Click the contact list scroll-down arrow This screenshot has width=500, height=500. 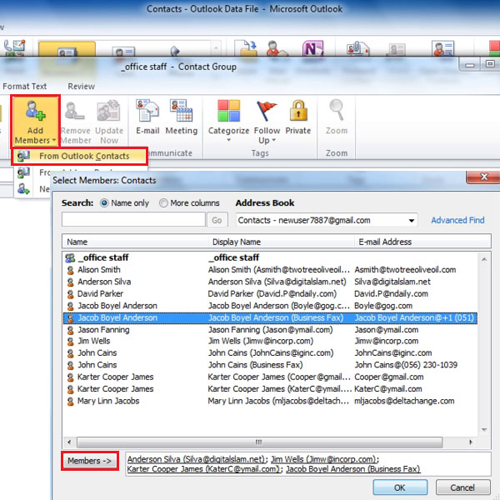tap(484, 429)
